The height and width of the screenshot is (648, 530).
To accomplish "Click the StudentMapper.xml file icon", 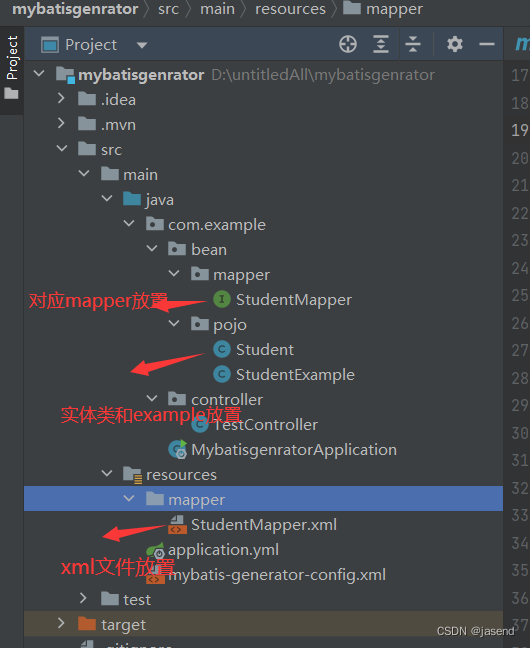I will [177, 524].
